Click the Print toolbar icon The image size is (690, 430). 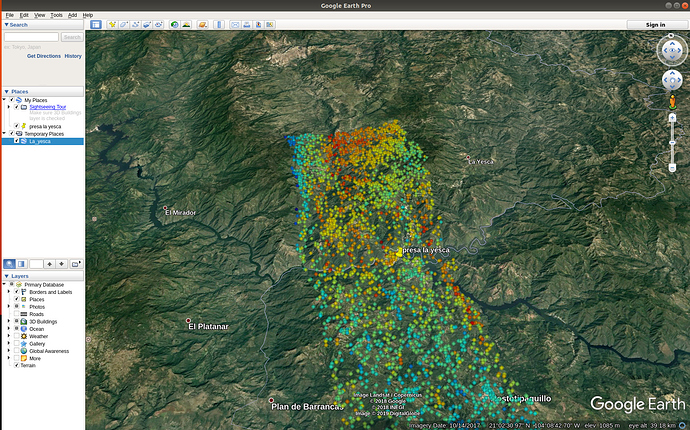(247, 25)
